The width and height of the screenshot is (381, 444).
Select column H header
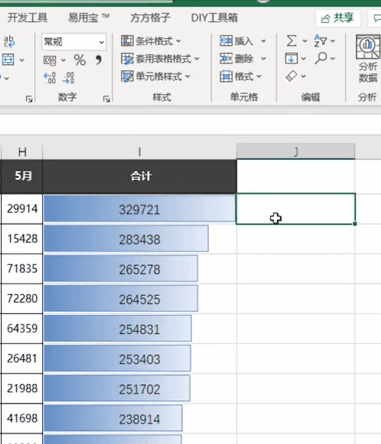tap(22, 152)
